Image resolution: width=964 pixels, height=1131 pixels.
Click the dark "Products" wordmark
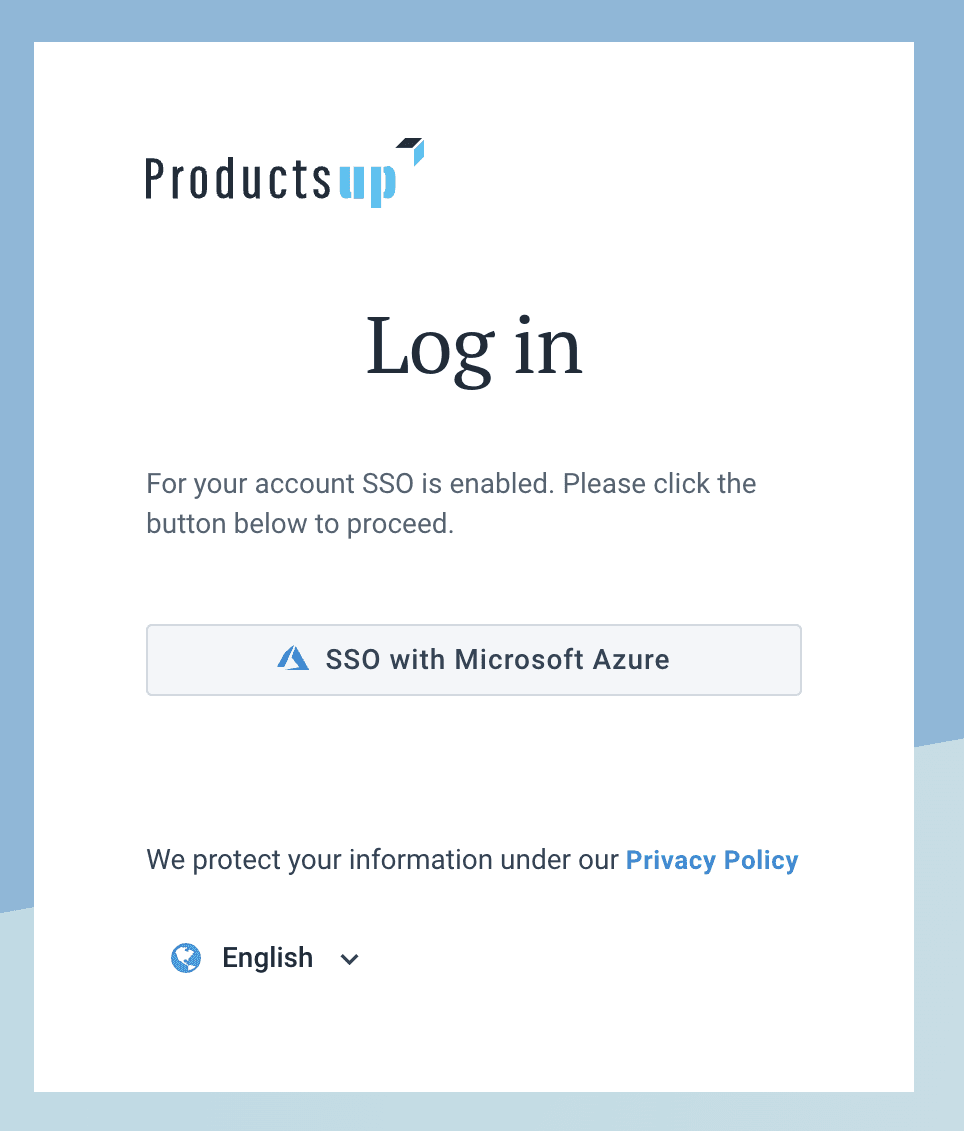point(238,179)
